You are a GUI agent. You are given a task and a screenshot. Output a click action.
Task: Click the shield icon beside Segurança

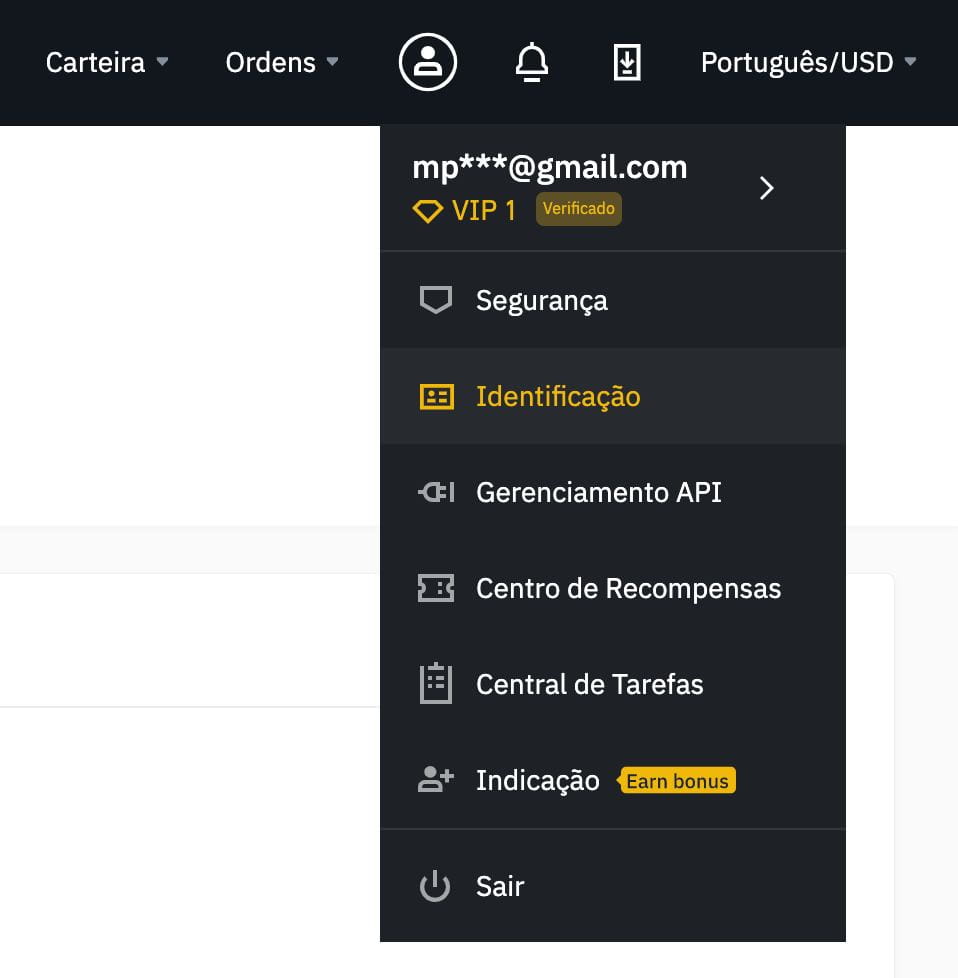coord(435,300)
